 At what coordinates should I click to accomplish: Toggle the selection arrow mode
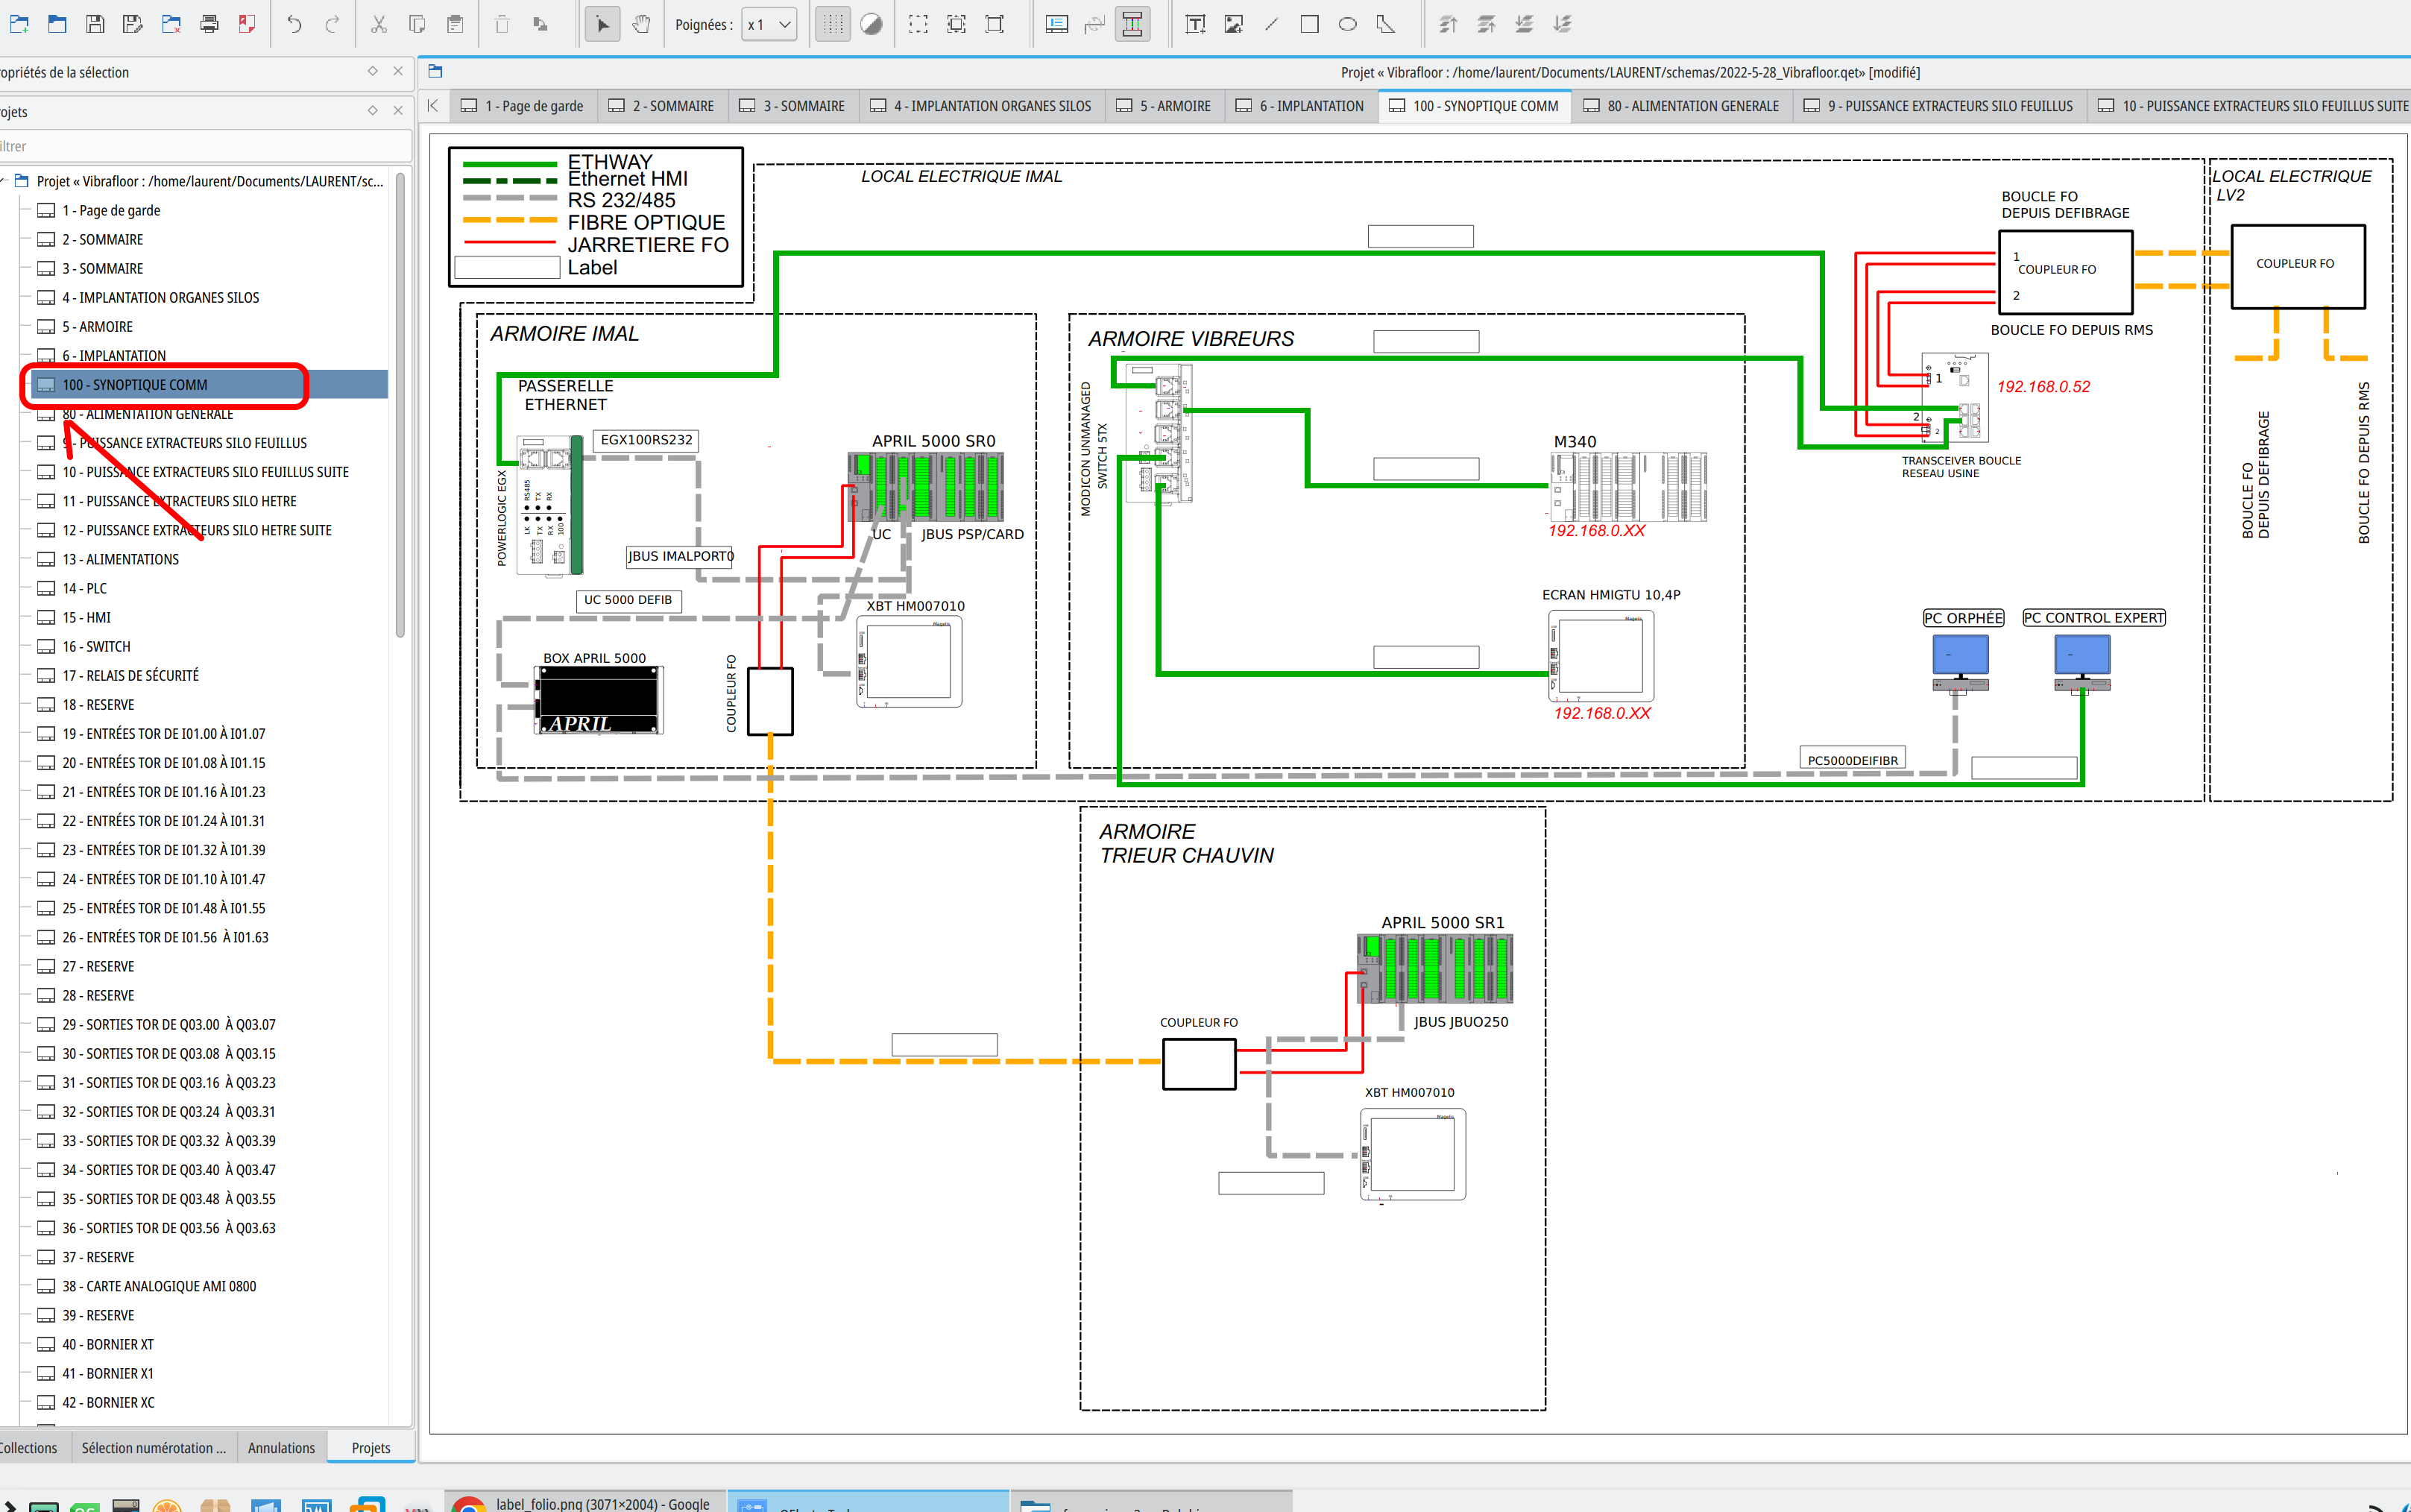pyautogui.click(x=602, y=24)
